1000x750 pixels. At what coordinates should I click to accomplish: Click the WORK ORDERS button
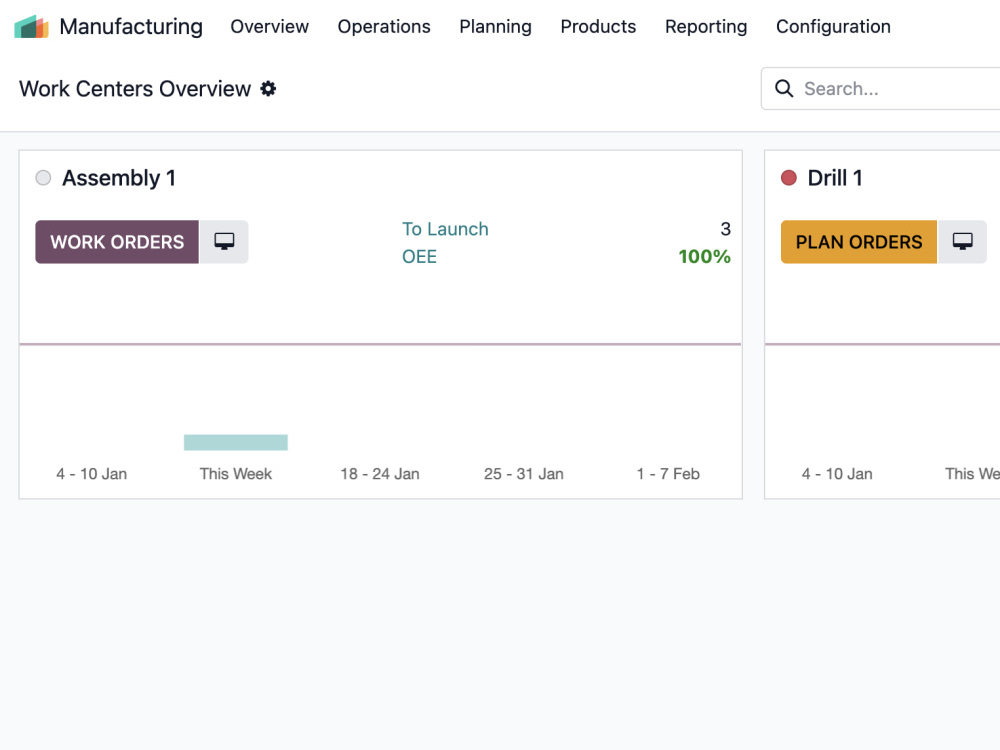117,242
